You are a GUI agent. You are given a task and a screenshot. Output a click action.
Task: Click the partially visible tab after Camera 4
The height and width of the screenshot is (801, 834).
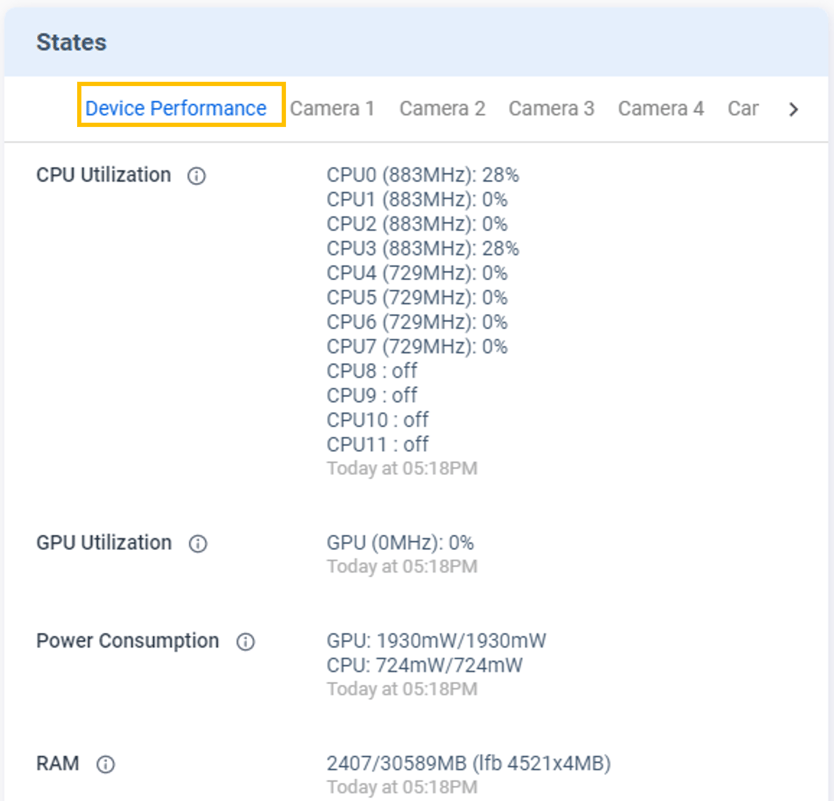(x=742, y=108)
